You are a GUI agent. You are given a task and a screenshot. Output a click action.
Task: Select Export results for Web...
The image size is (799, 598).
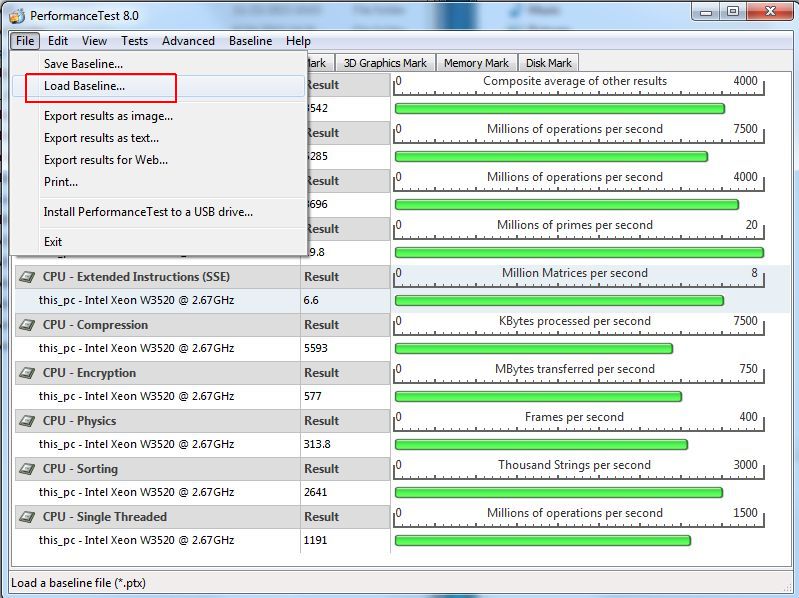pos(159,160)
